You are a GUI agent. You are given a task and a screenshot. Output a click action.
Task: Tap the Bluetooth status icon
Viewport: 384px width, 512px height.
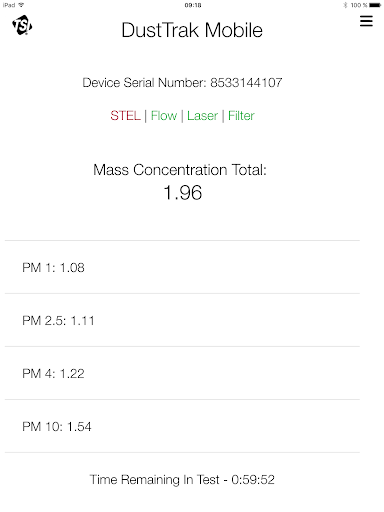(345, 5)
